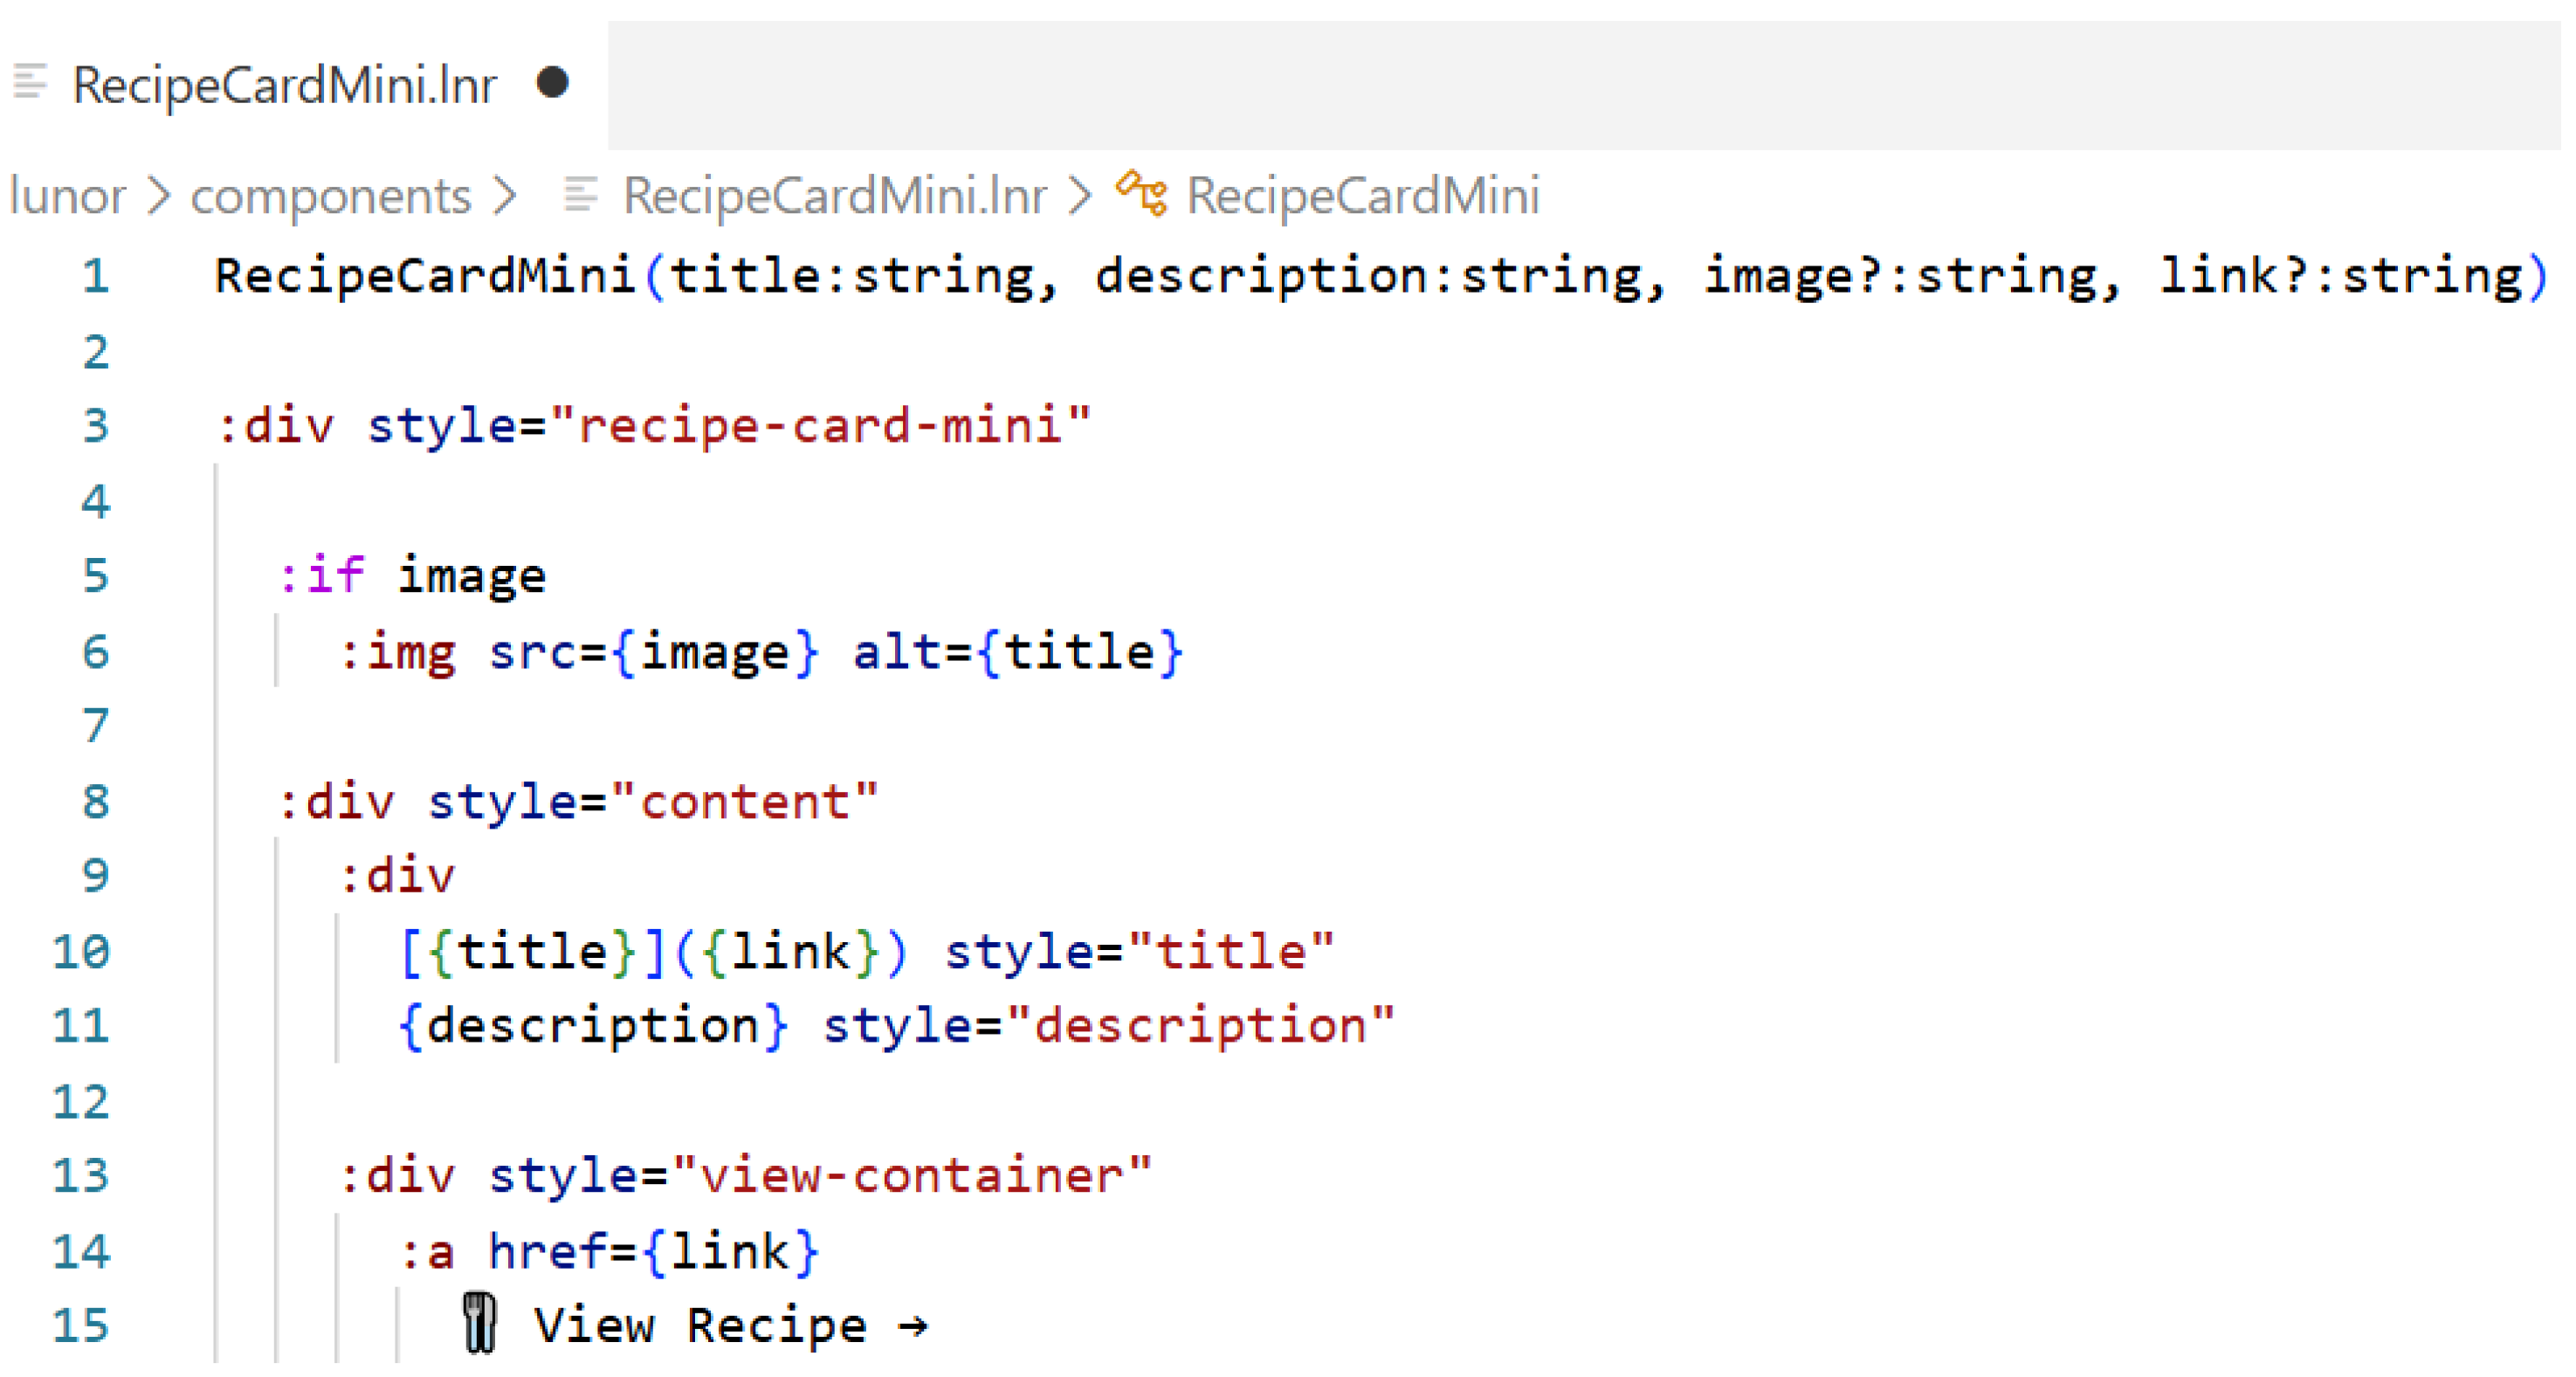The width and height of the screenshot is (2576, 1377).
Task: Select the RecipeCardMini.lnr editor tab
Action: coord(304,84)
